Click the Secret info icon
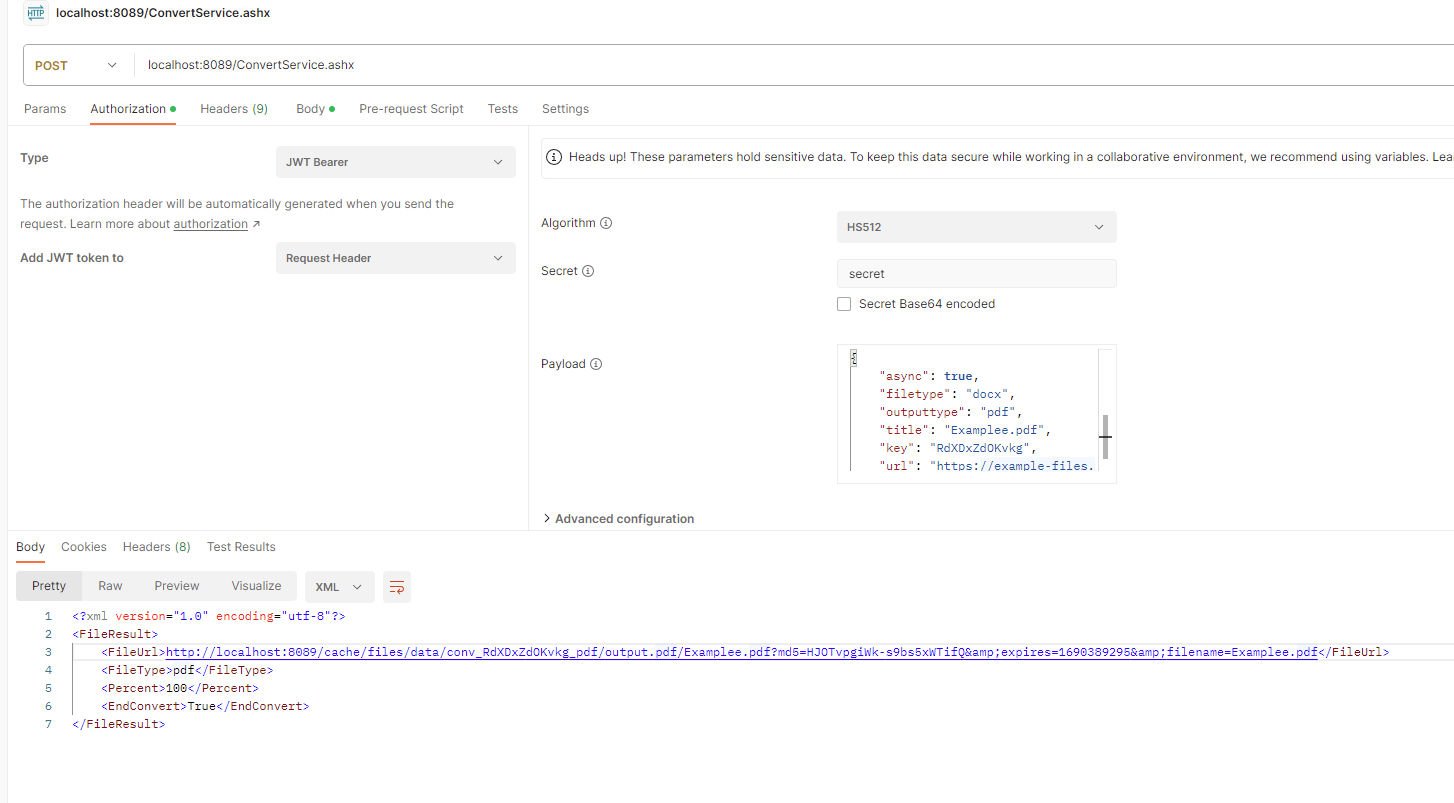1454x803 pixels. [x=588, y=271]
